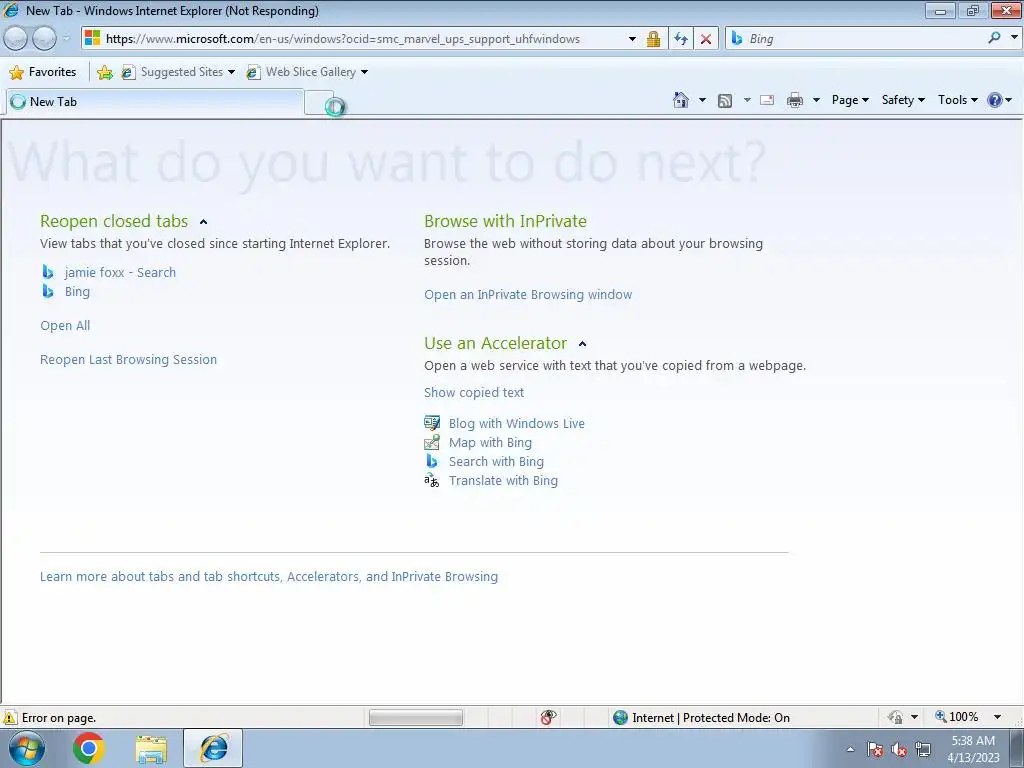Click the Forward navigation button
The image size is (1024, 768).
click(x=44, y=39)
